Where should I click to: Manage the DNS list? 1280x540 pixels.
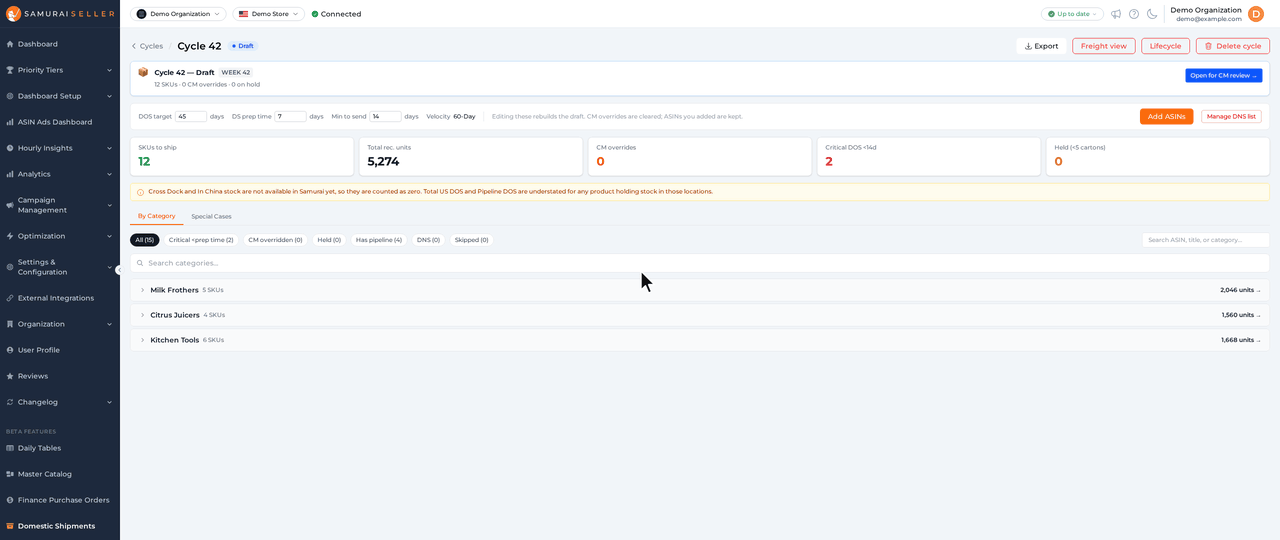coord(1231,116)
